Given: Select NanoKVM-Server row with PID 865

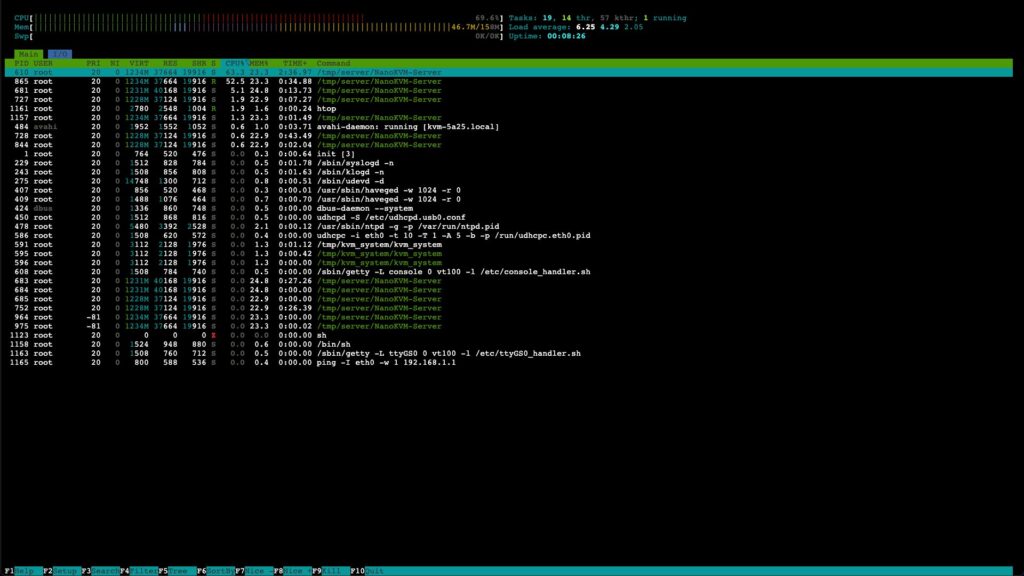Looking at the screenshot, I should point(509,82).
